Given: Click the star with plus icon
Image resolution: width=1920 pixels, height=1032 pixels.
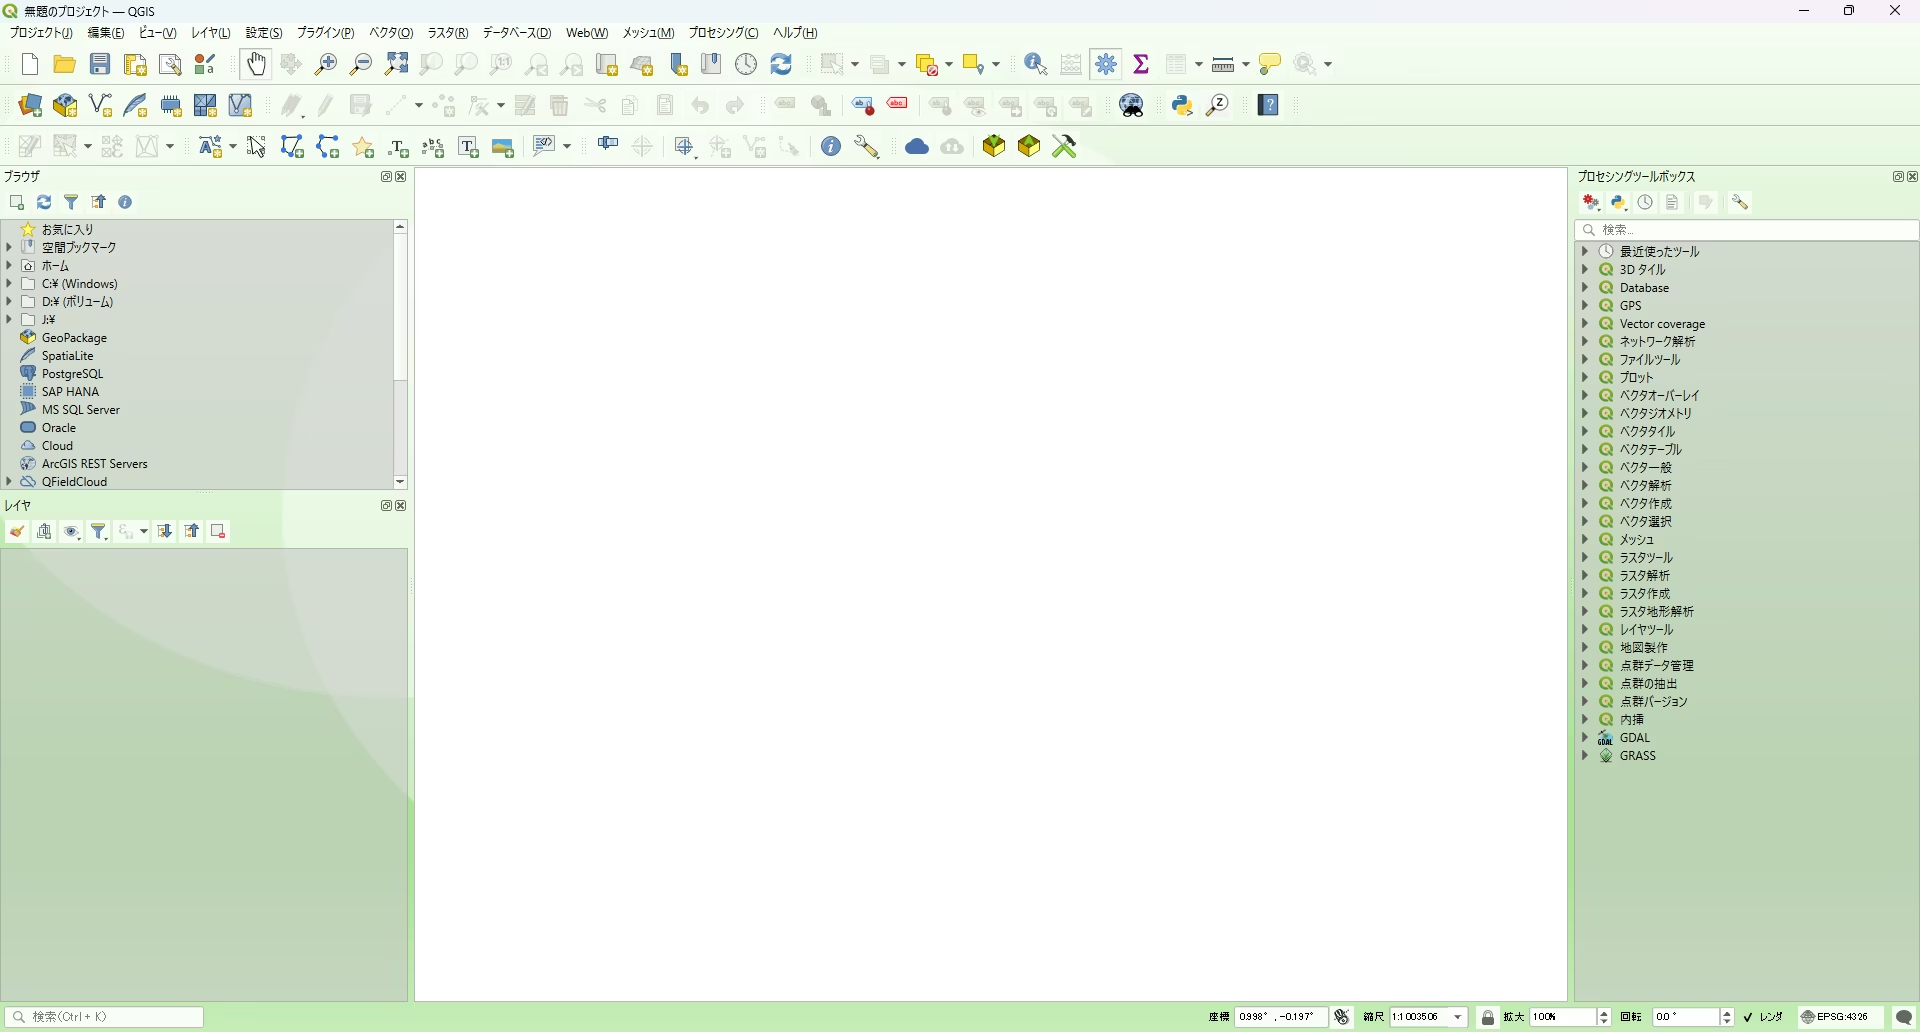Looking at the screenshot, I should [364, 148].
